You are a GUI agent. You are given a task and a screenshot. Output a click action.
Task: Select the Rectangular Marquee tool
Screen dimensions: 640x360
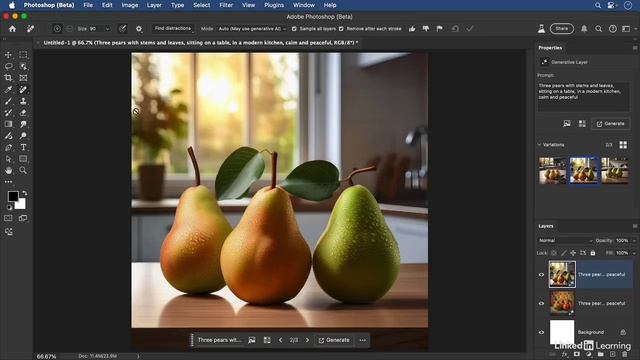23,55
